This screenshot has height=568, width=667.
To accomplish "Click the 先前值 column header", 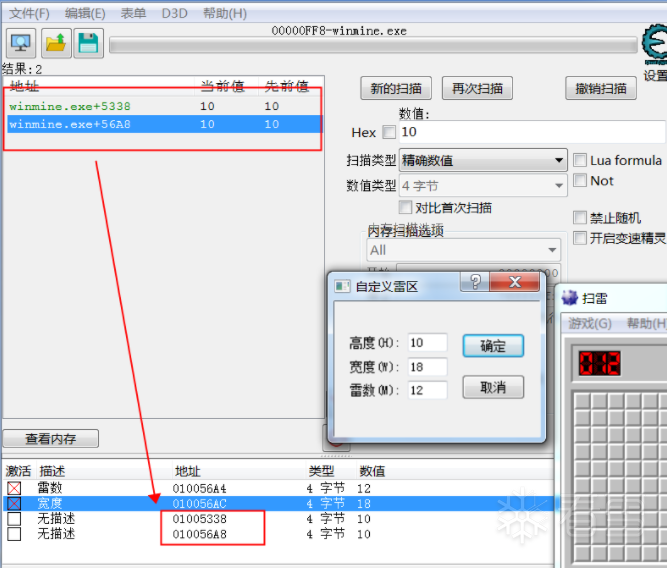I will (287, 86).
